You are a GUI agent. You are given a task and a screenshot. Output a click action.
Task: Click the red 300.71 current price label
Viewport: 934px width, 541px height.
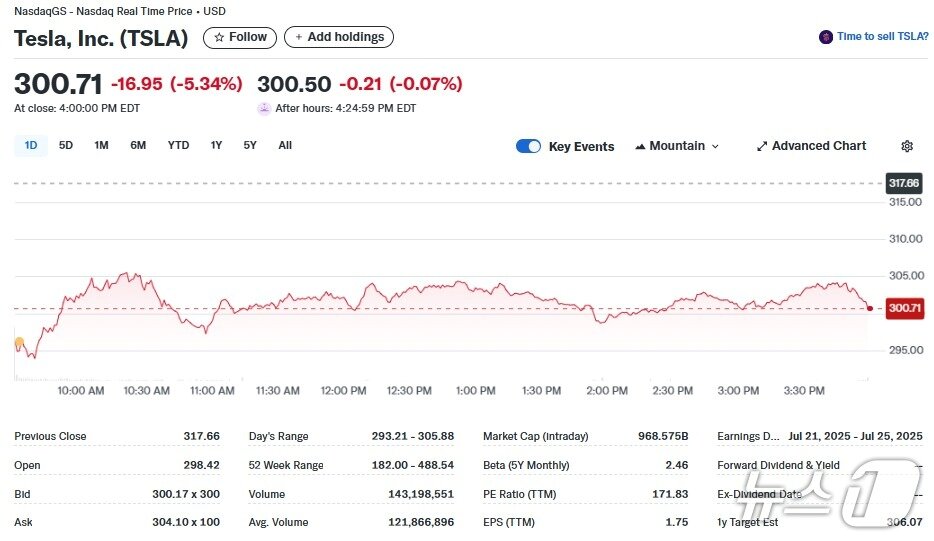tap(904, 309)
